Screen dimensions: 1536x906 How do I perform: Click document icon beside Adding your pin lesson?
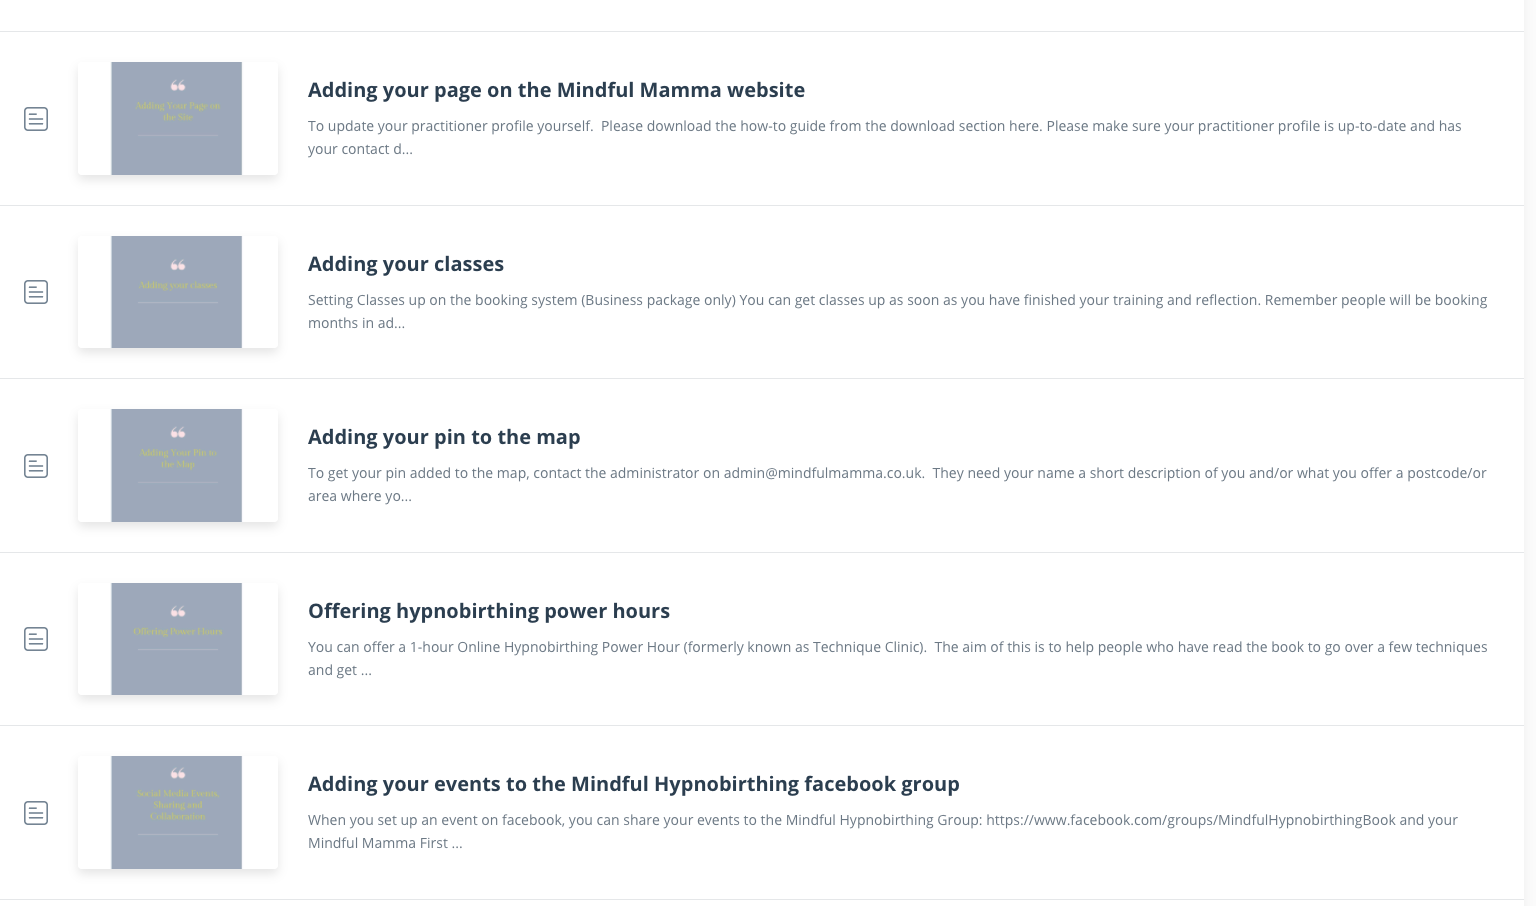(x=36, y=466)
